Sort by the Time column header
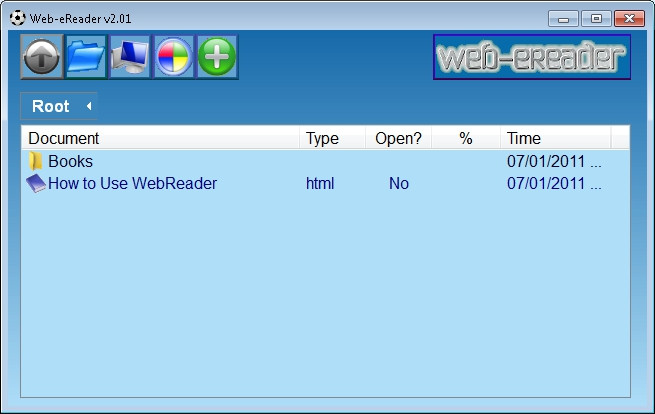This screenshot has height=414, width=655. click(556, 138)
